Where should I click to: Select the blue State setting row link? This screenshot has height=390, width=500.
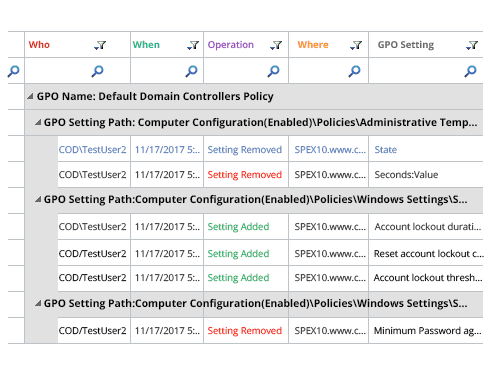point(386,150)
